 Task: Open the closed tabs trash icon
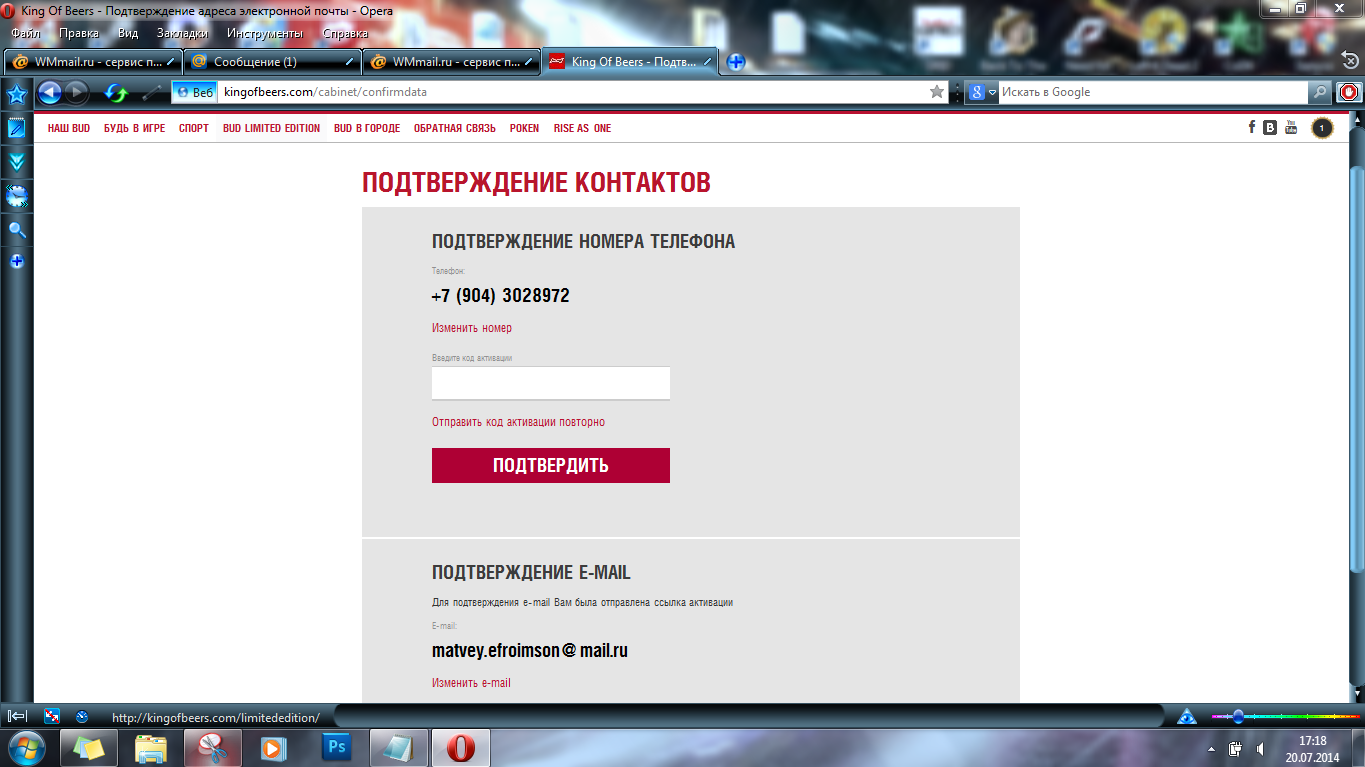point(1349,61)
